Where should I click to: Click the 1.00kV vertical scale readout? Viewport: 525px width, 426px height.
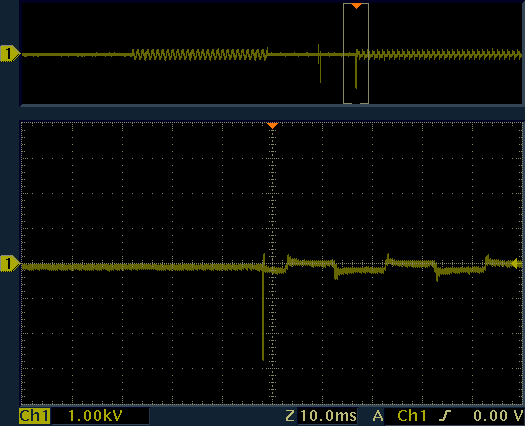[x=95, y=416]
